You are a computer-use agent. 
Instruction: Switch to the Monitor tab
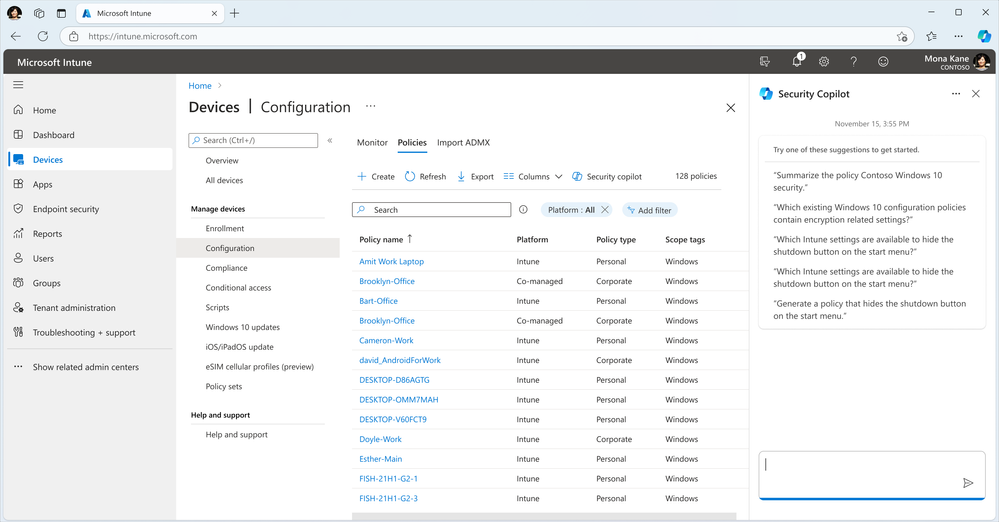(372, 143)
